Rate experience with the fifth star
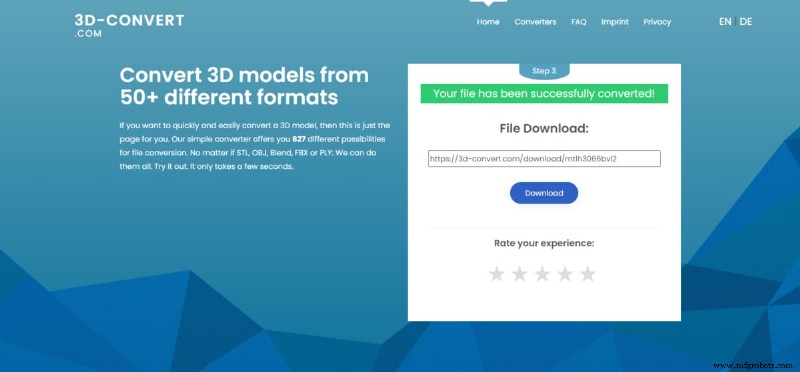800x372 pixels. click(x=588, y=274)
